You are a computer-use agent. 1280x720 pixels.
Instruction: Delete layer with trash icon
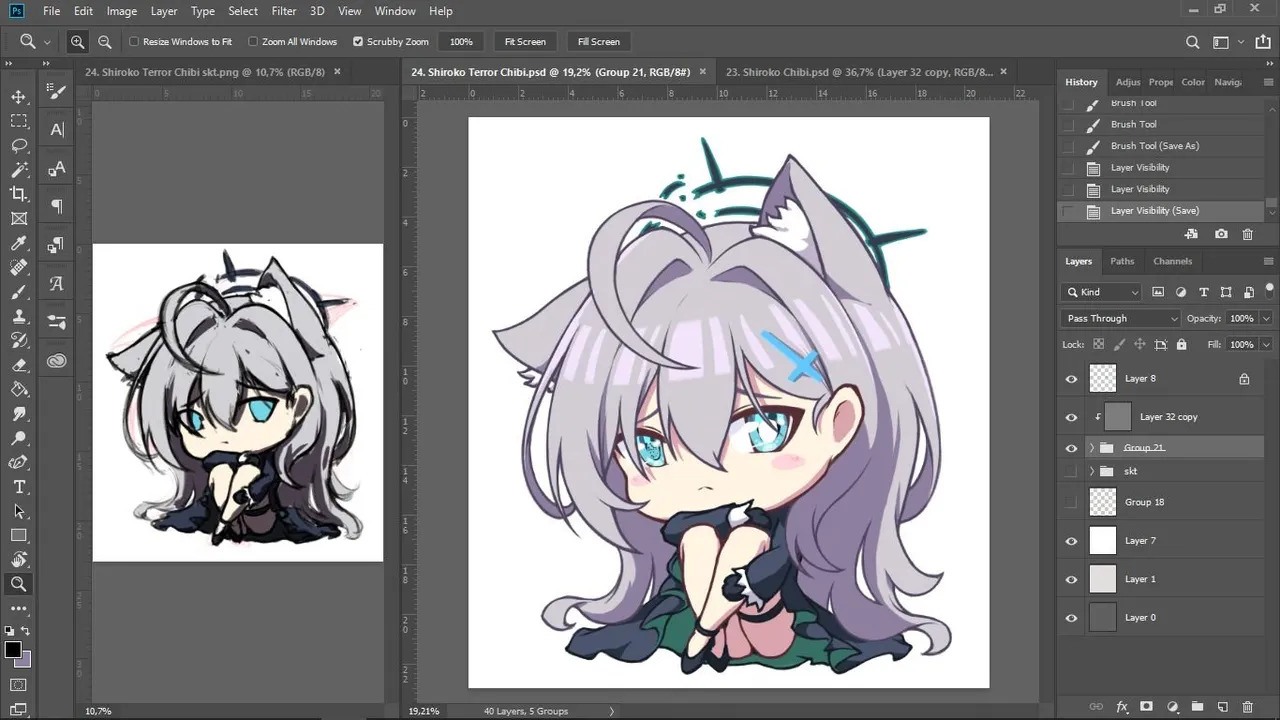[x=1247, y=707]
